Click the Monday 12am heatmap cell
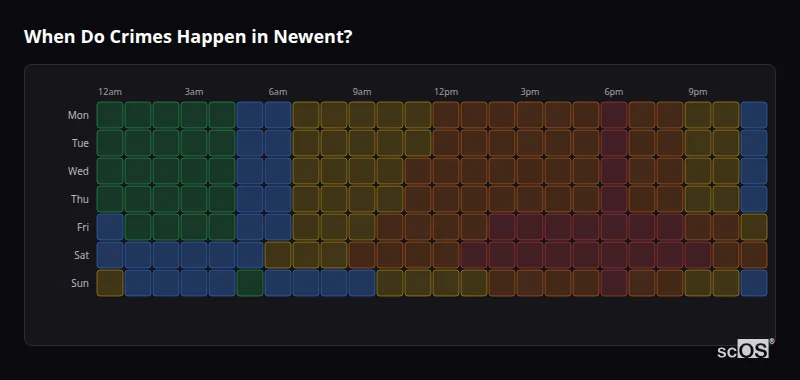Image resolution: width=800 pixels, height=380 pixels. (110, 115)
